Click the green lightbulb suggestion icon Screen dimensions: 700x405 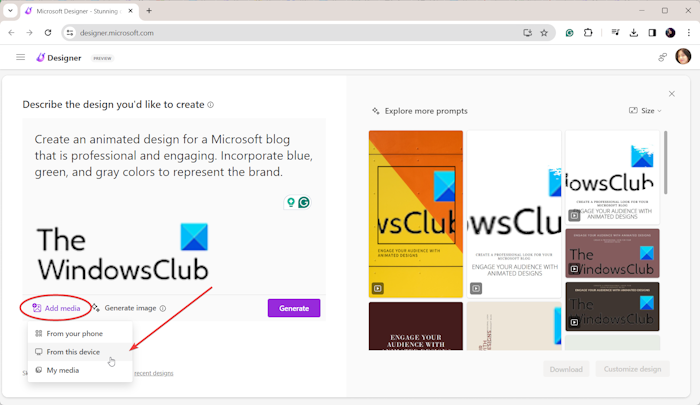[291, 202]
